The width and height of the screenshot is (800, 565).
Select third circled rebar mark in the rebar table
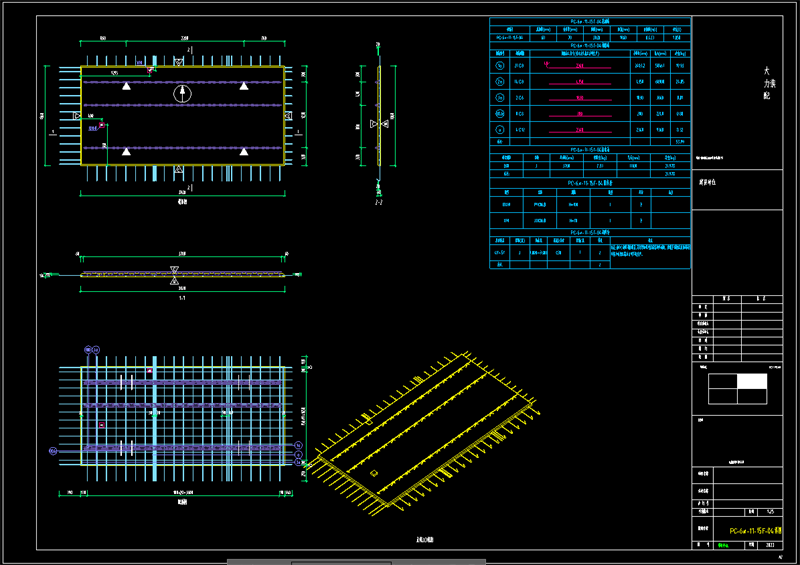[500, 97]
